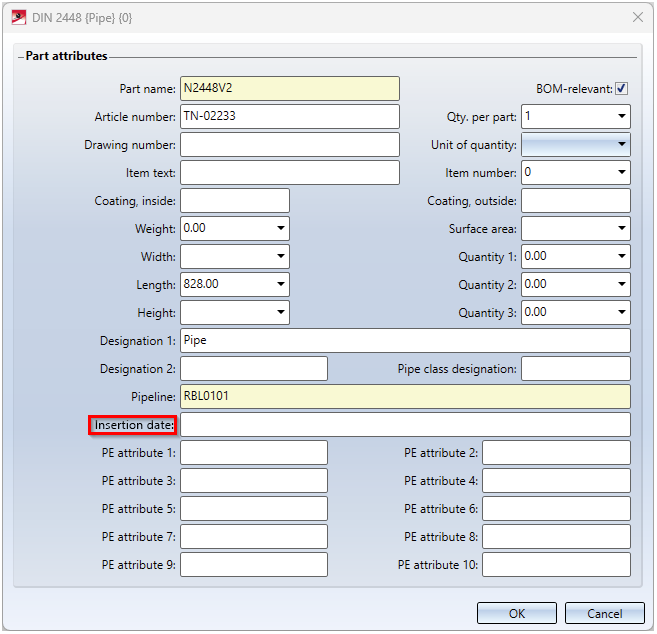Toggle the BOM-relevant checkbox
The image size is (657, 634).
[621, 88]
